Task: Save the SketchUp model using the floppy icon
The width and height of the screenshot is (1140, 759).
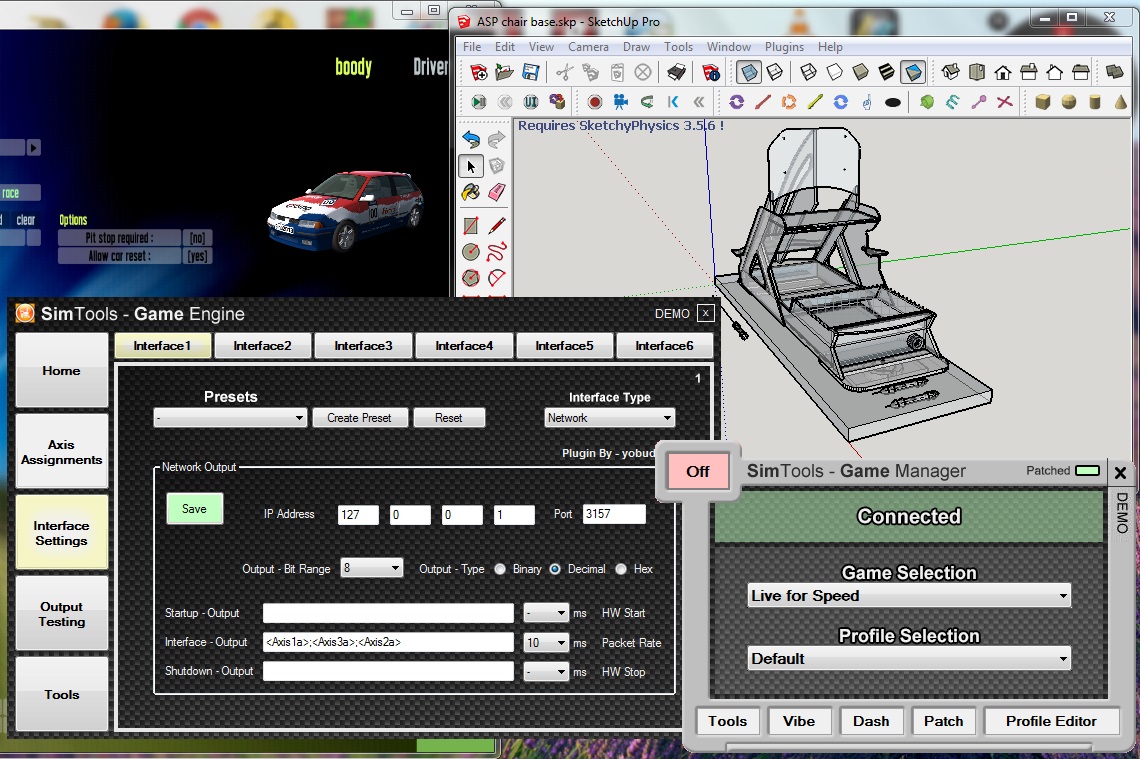Action: (531, 72)
